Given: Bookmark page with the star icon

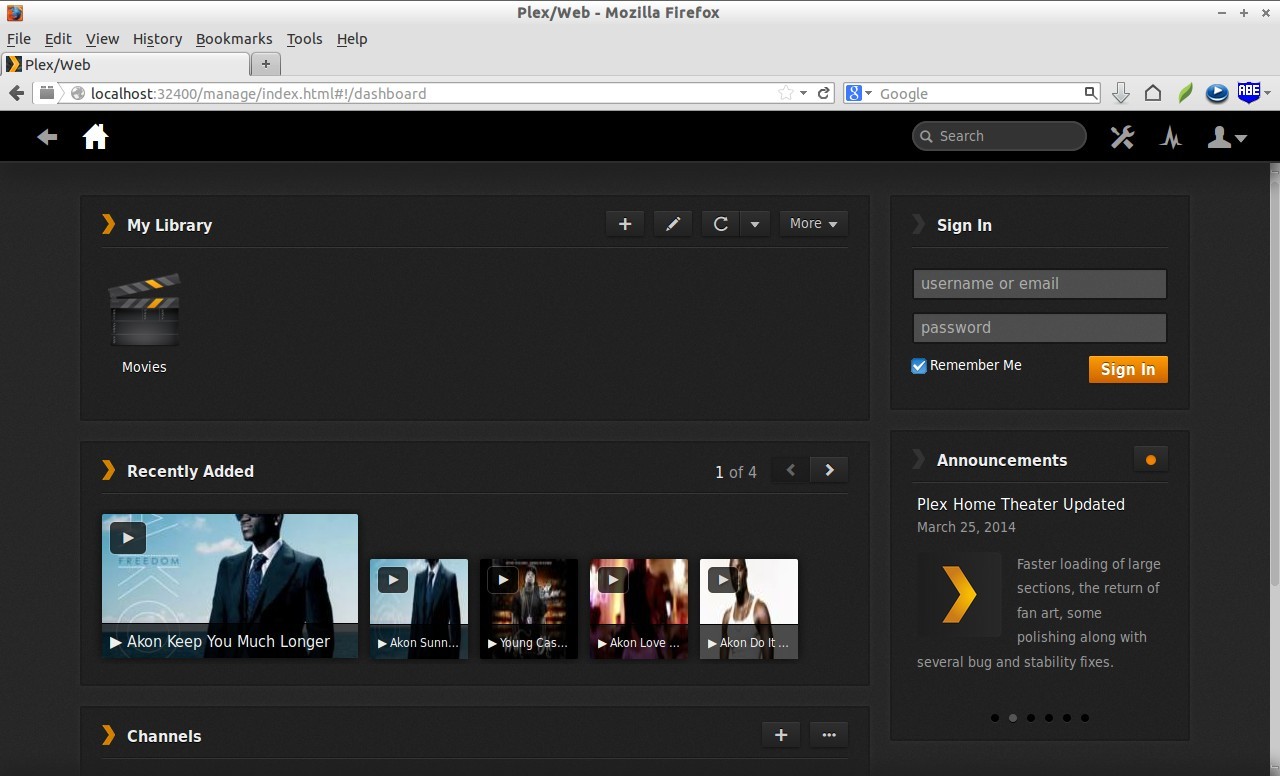Looking at the screenshot, I should (x=786, y=93).
